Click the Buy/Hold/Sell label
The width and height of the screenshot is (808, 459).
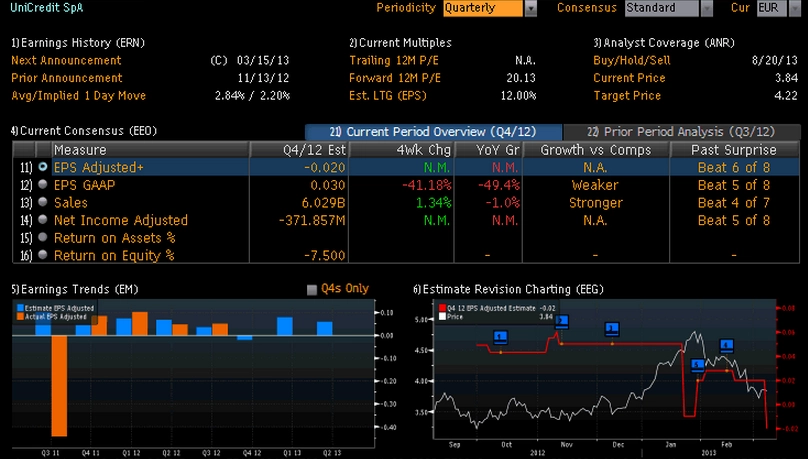632,60
